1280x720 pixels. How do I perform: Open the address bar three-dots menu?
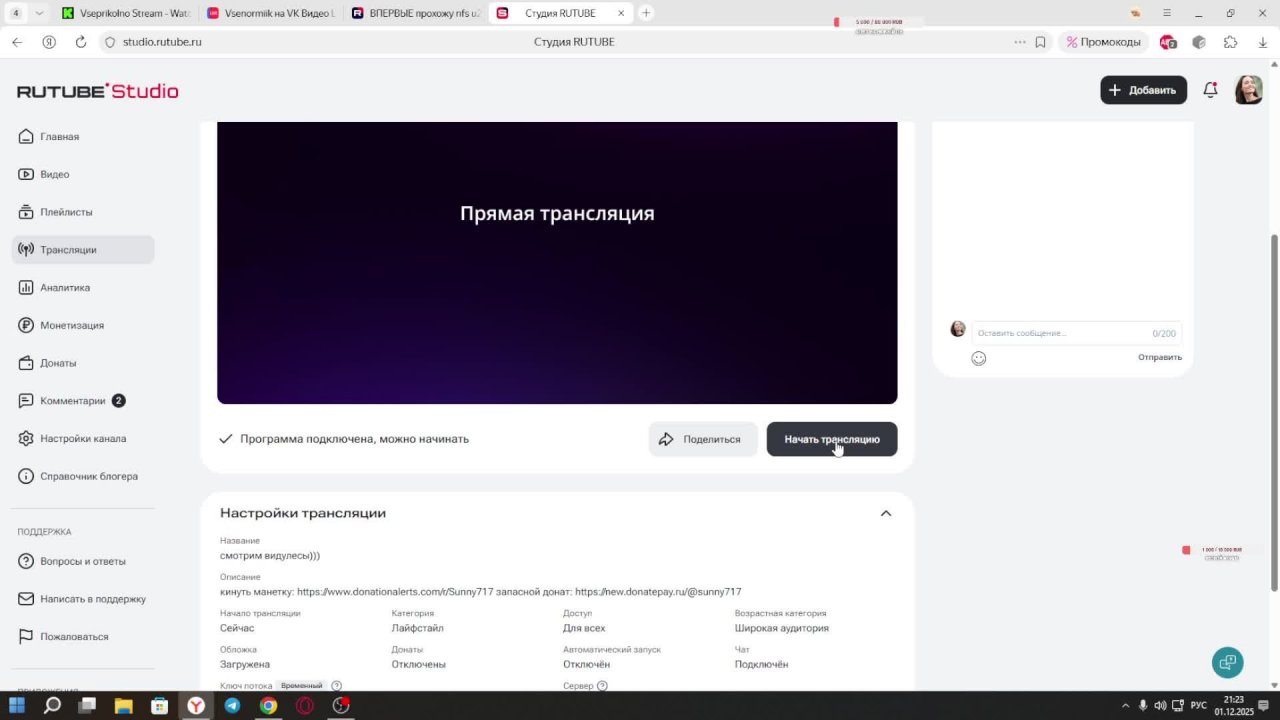click(1019, 42)
